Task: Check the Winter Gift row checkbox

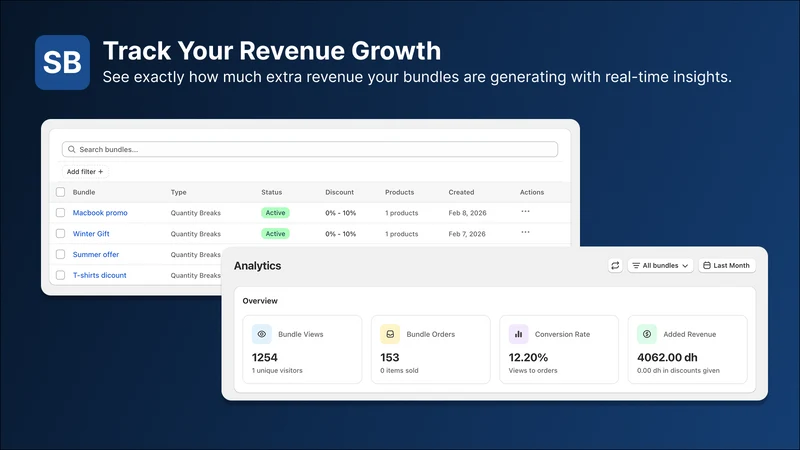Action: pyautogui.click(x=60, y=234)
